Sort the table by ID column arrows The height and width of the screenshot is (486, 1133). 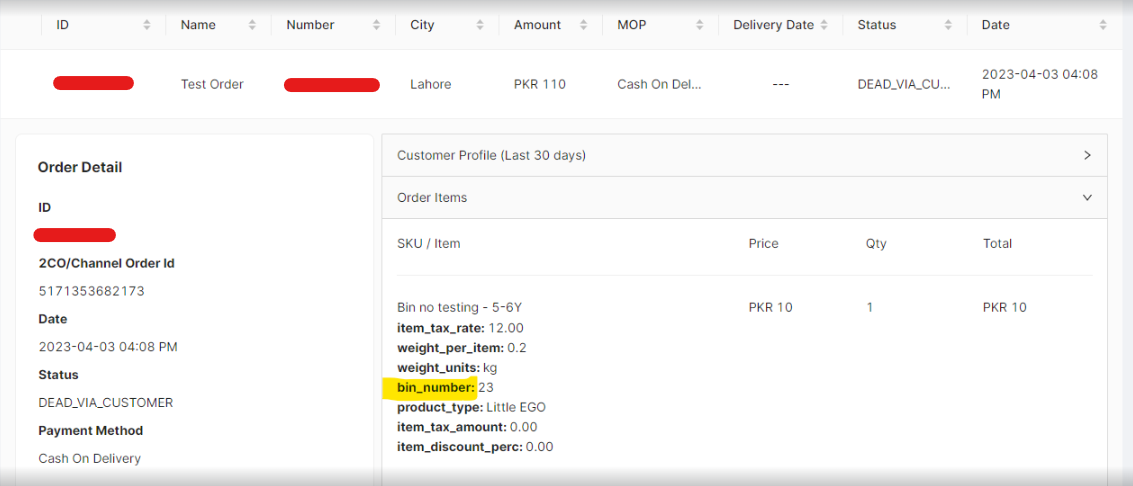[x=147, y=25]
